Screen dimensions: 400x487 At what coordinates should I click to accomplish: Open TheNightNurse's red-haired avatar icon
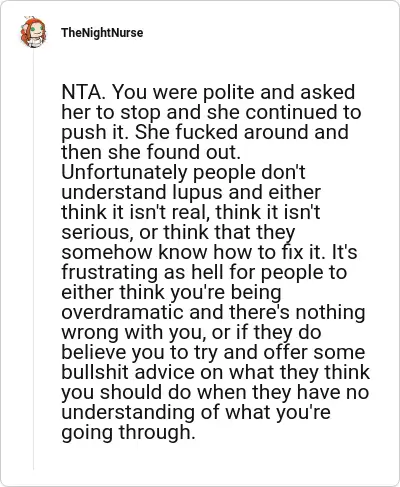[33, 32]
